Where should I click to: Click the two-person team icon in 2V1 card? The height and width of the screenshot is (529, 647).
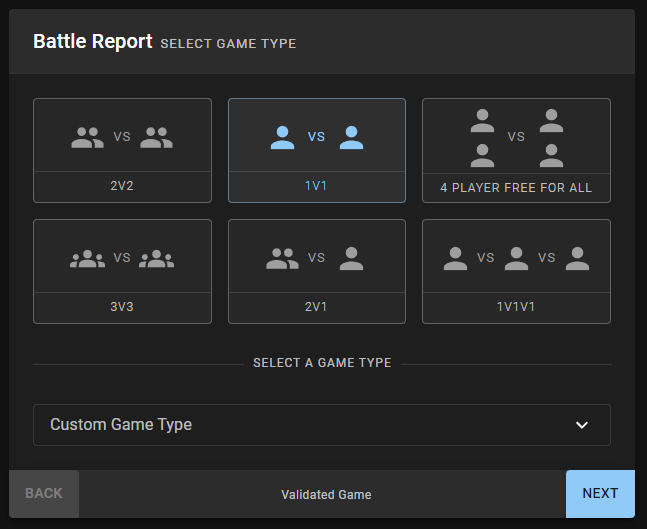tap(283, 259)
